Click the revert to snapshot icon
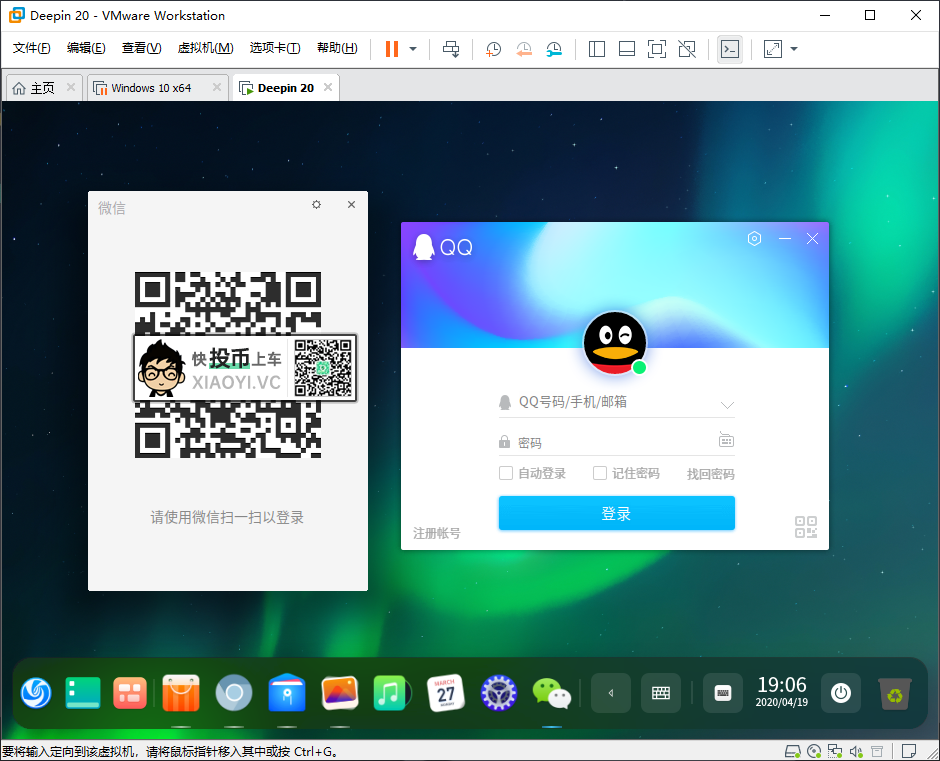The image size is (940, 761). [x=524, y=49]
